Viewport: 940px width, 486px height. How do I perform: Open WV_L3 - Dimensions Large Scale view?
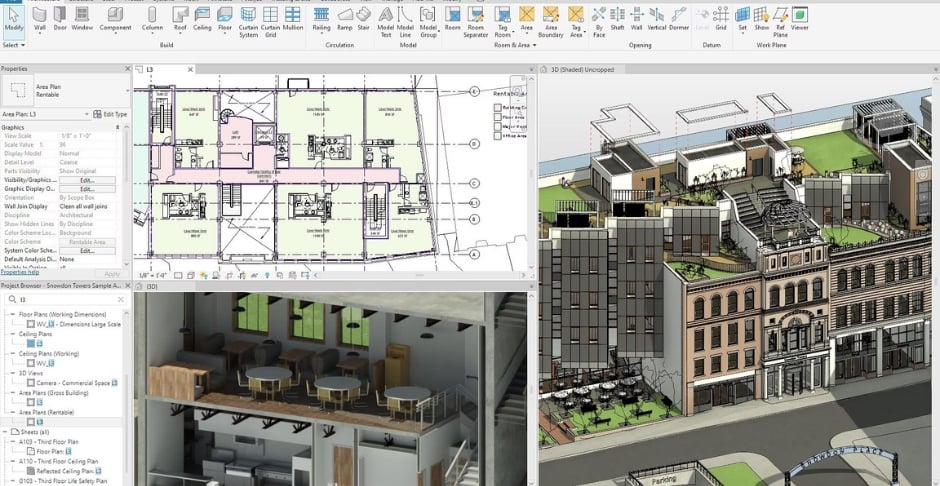(x=79, y=324)
